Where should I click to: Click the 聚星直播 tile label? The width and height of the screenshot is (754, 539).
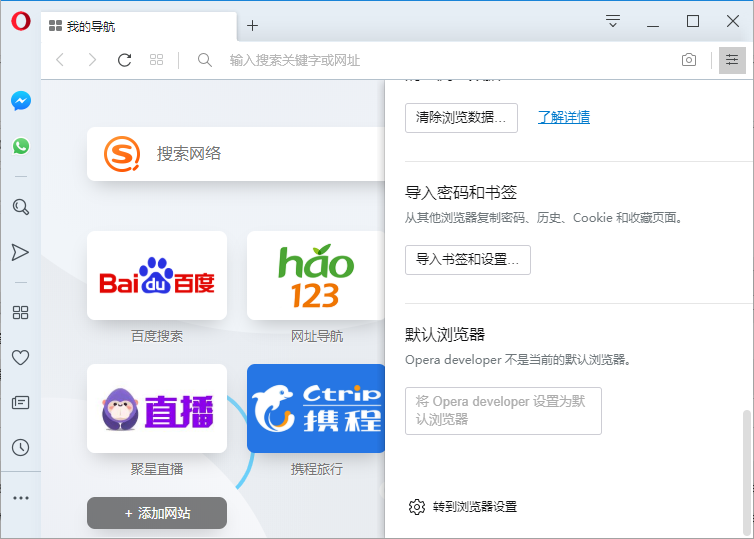click(x=157, y=469)
